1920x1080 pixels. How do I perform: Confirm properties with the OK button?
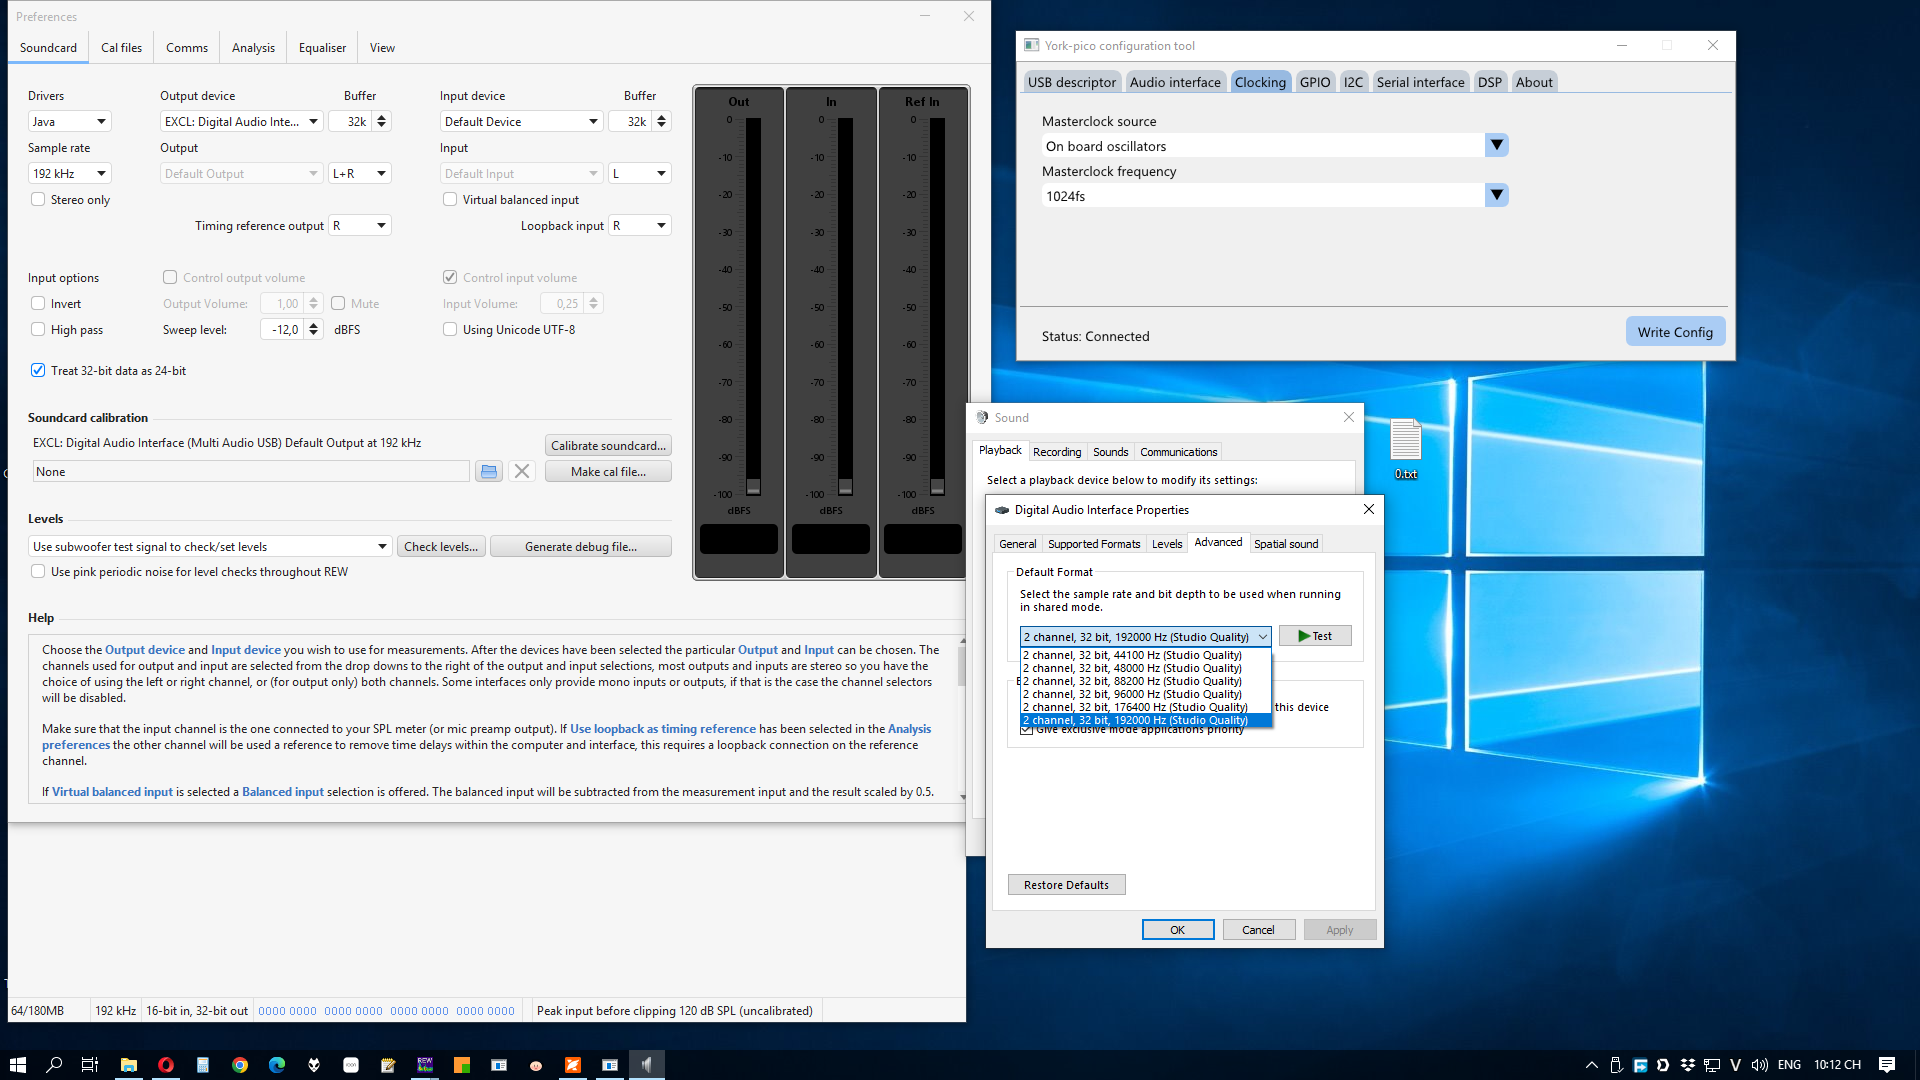point(1178,930)
